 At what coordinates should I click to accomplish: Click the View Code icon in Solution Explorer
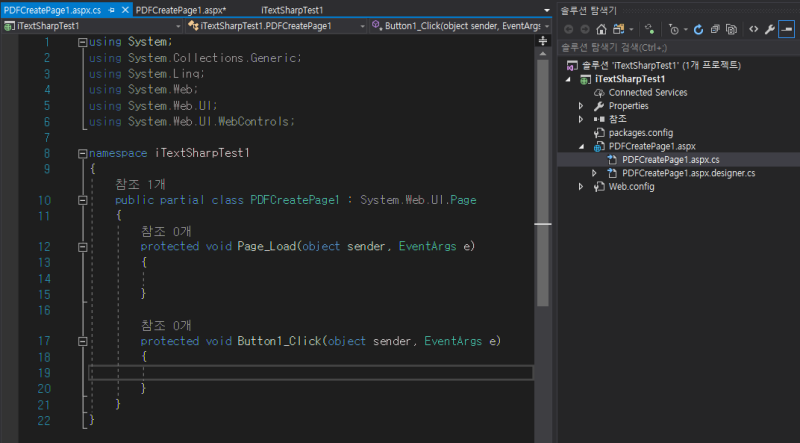click(x=753, y=28)
